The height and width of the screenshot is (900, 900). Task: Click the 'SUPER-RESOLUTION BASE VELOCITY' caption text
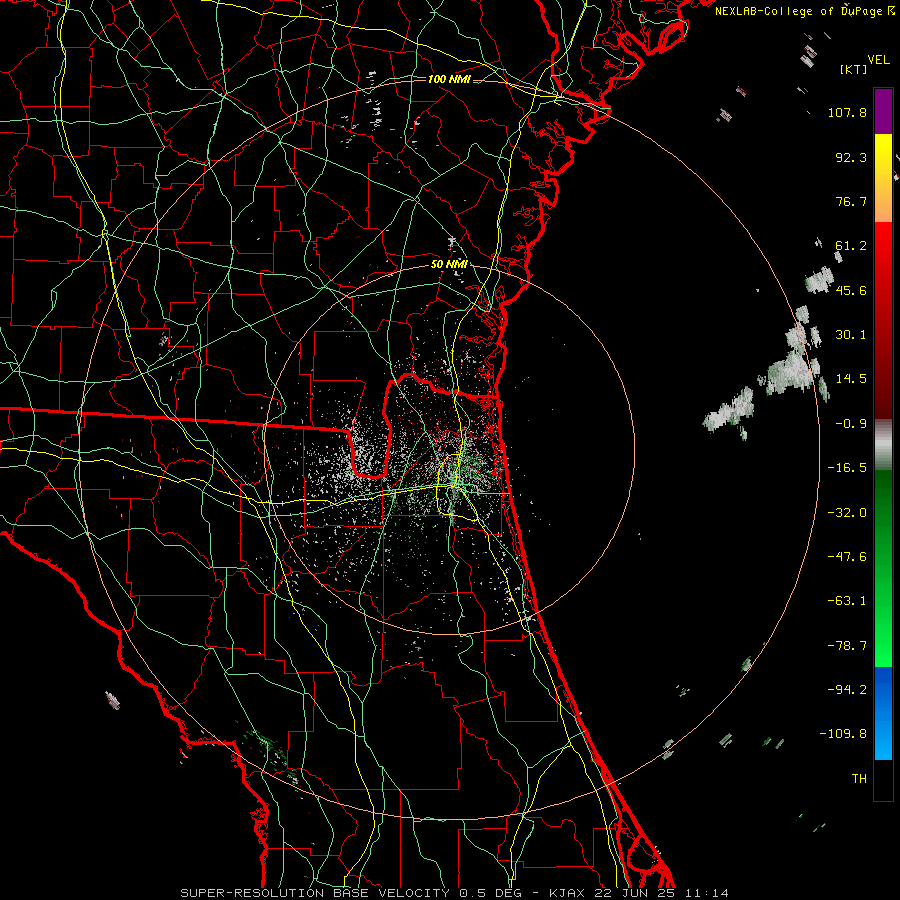pyautogui.click(x=317, y=893)
